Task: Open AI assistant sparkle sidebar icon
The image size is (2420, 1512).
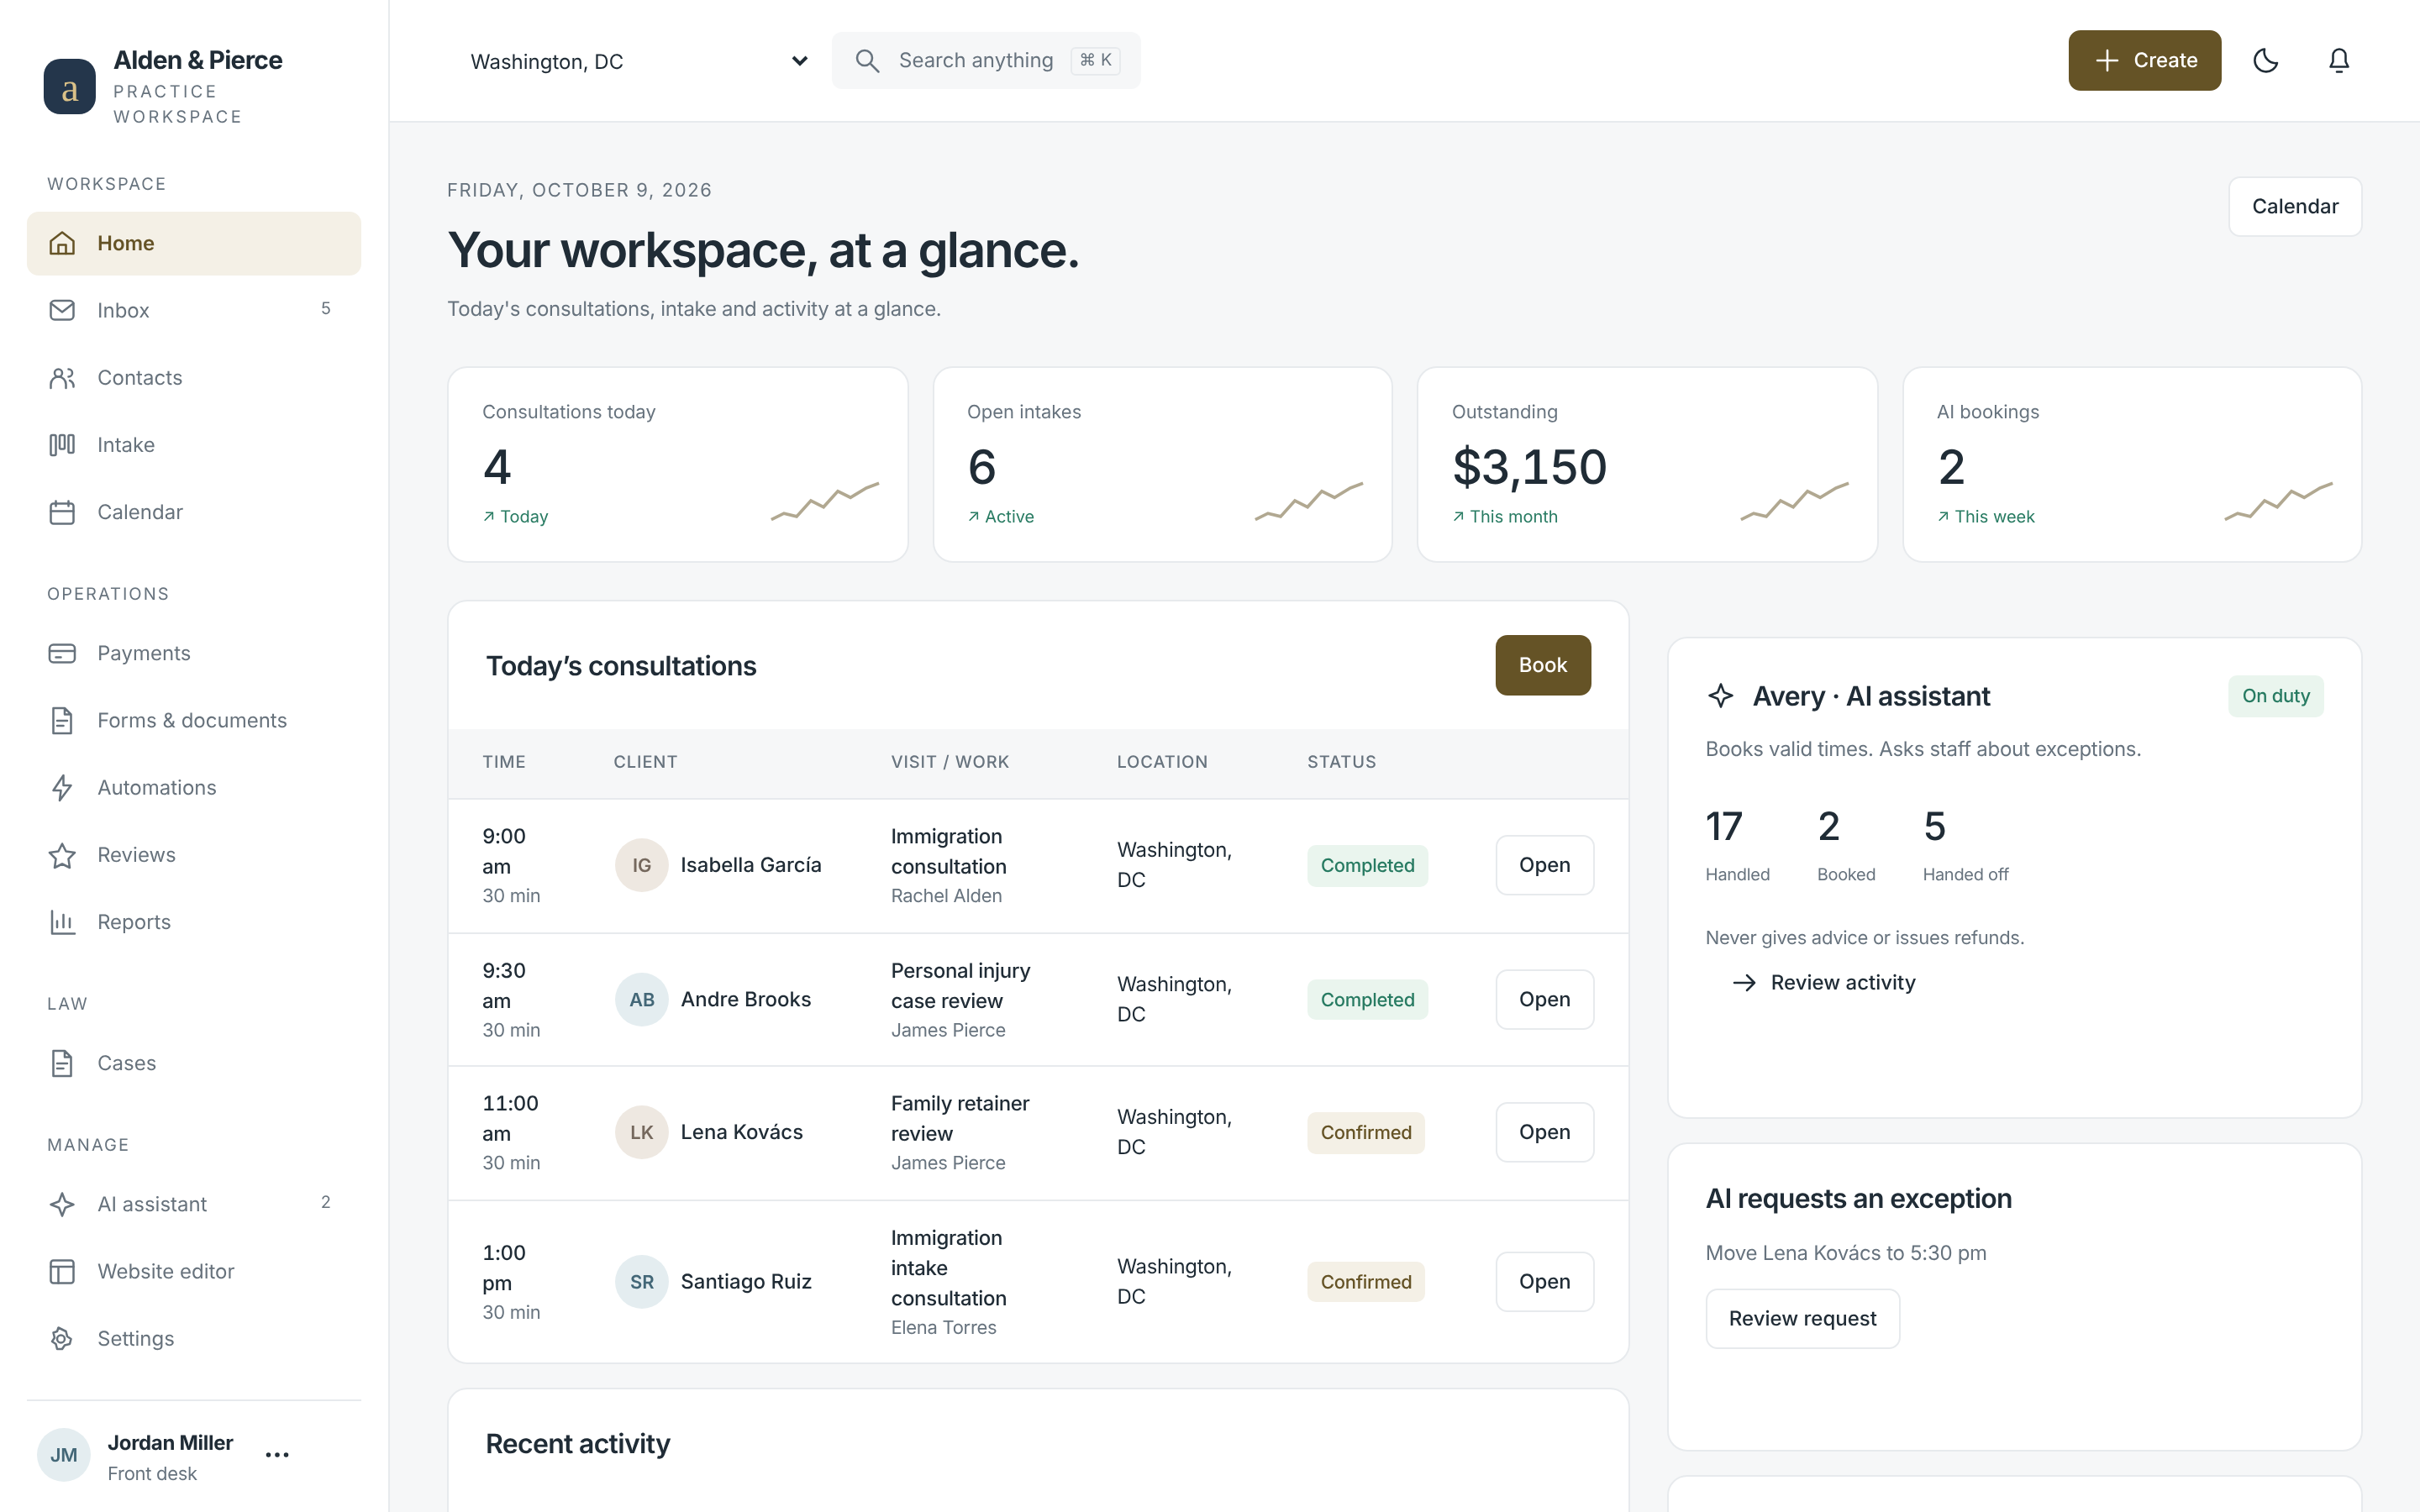Action: coord(62,1204)
